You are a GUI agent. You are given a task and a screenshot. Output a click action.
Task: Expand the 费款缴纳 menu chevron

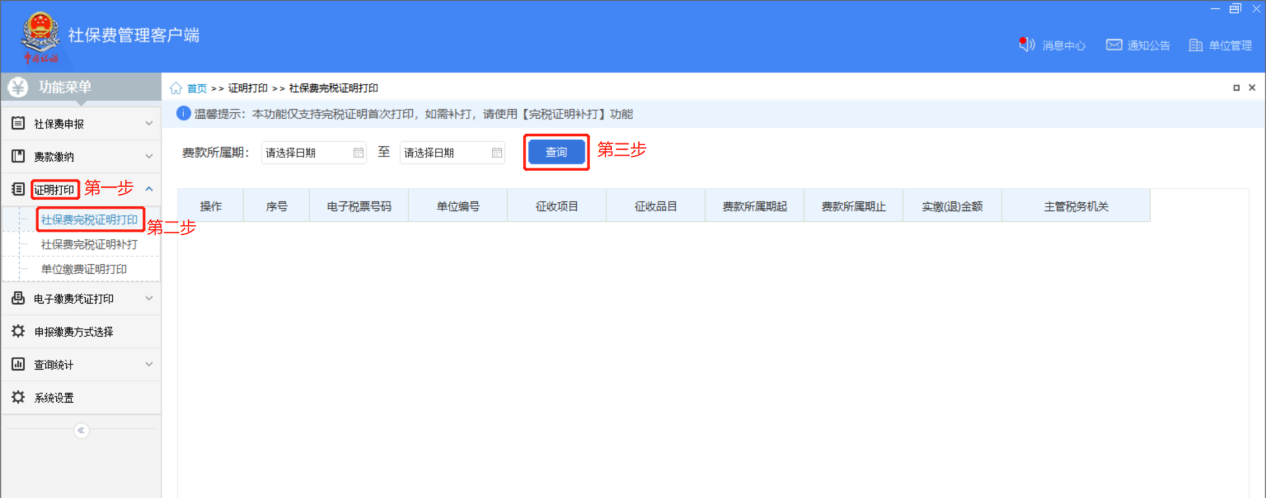click(x=149, y=157)
